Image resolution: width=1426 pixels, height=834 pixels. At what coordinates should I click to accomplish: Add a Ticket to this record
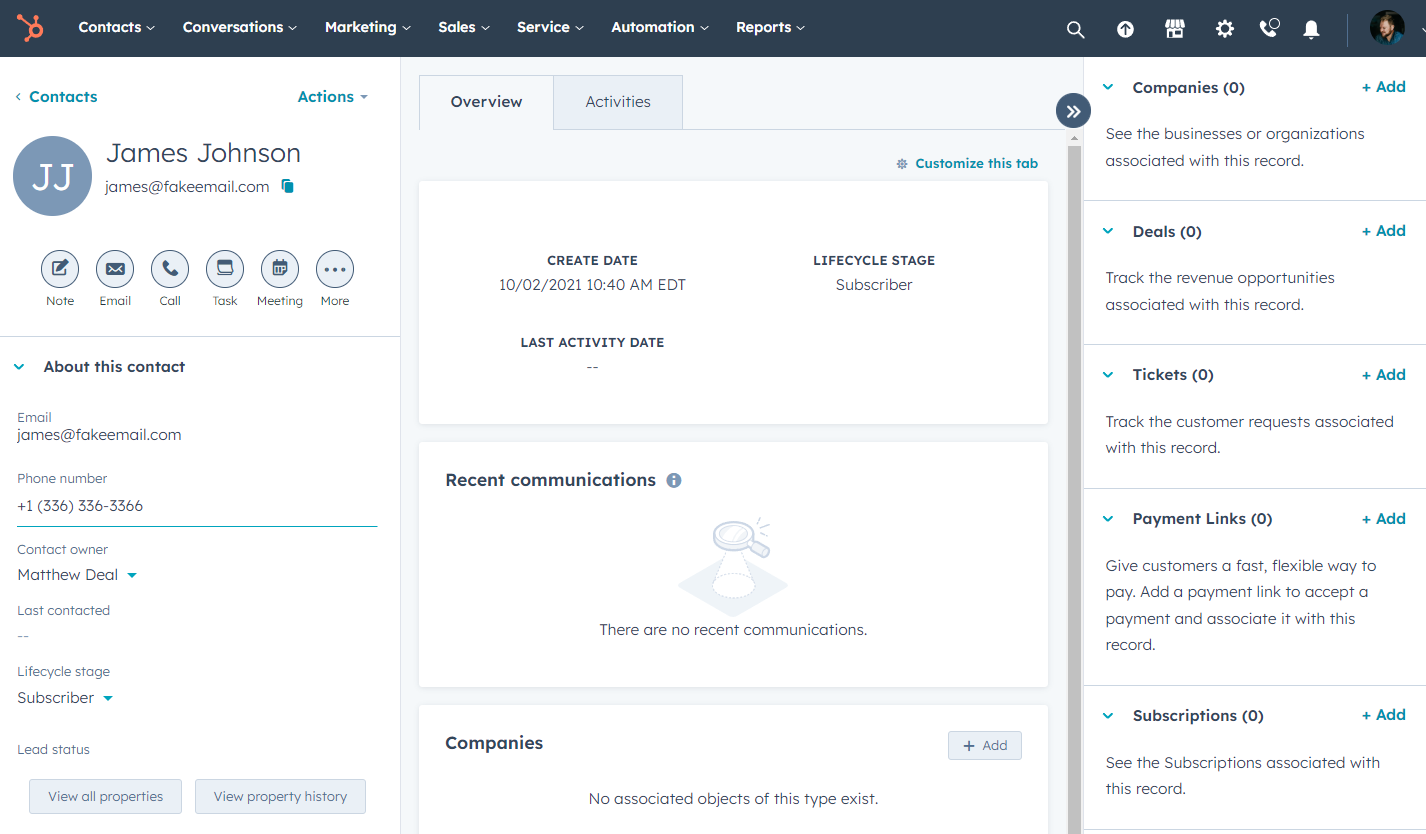1383,374
